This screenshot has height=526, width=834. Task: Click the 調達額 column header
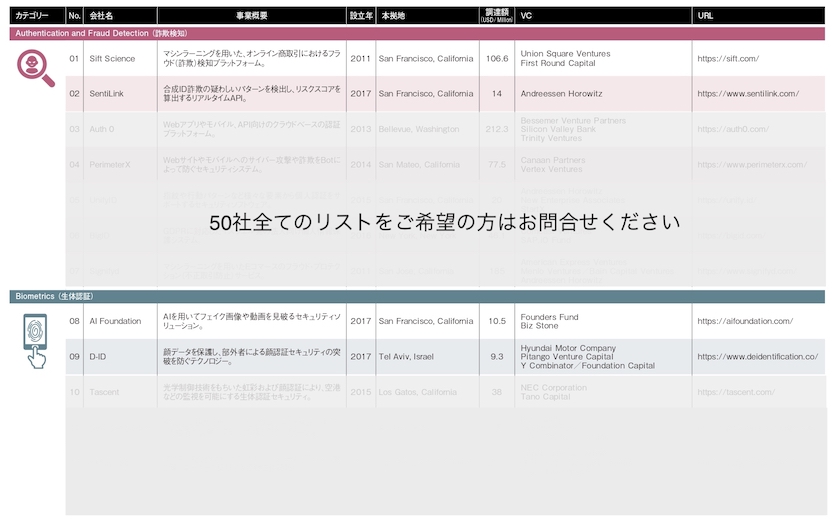tap(497, 15)
